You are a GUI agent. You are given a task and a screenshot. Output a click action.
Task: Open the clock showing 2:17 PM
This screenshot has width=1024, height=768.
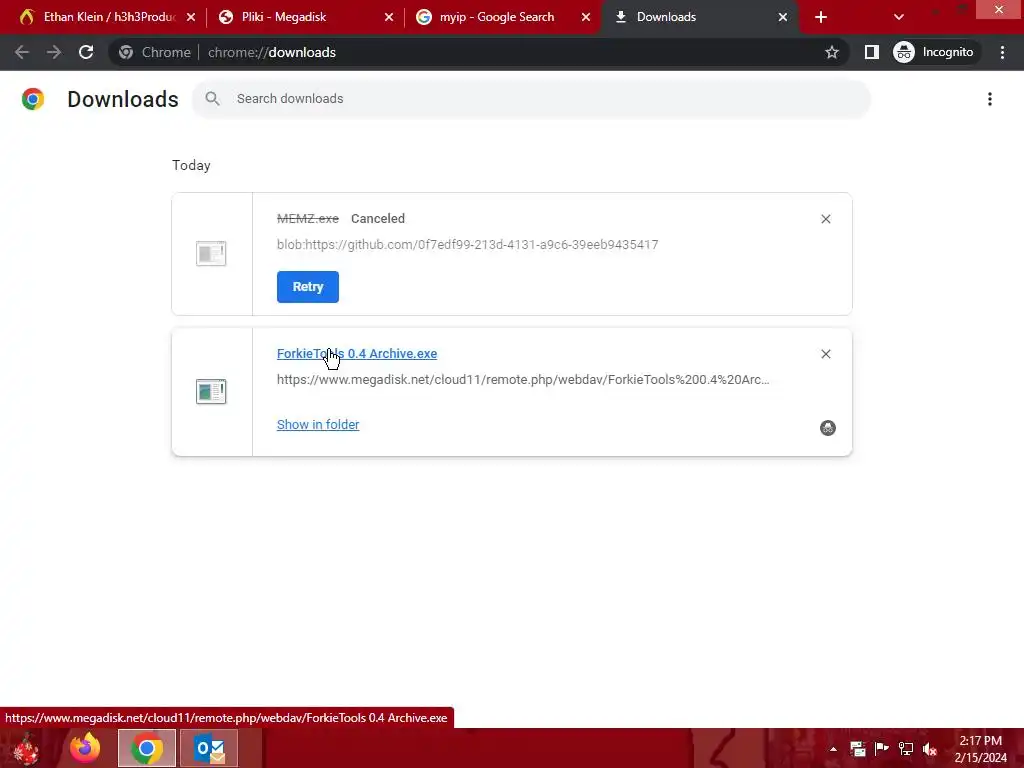coord(980,749)
